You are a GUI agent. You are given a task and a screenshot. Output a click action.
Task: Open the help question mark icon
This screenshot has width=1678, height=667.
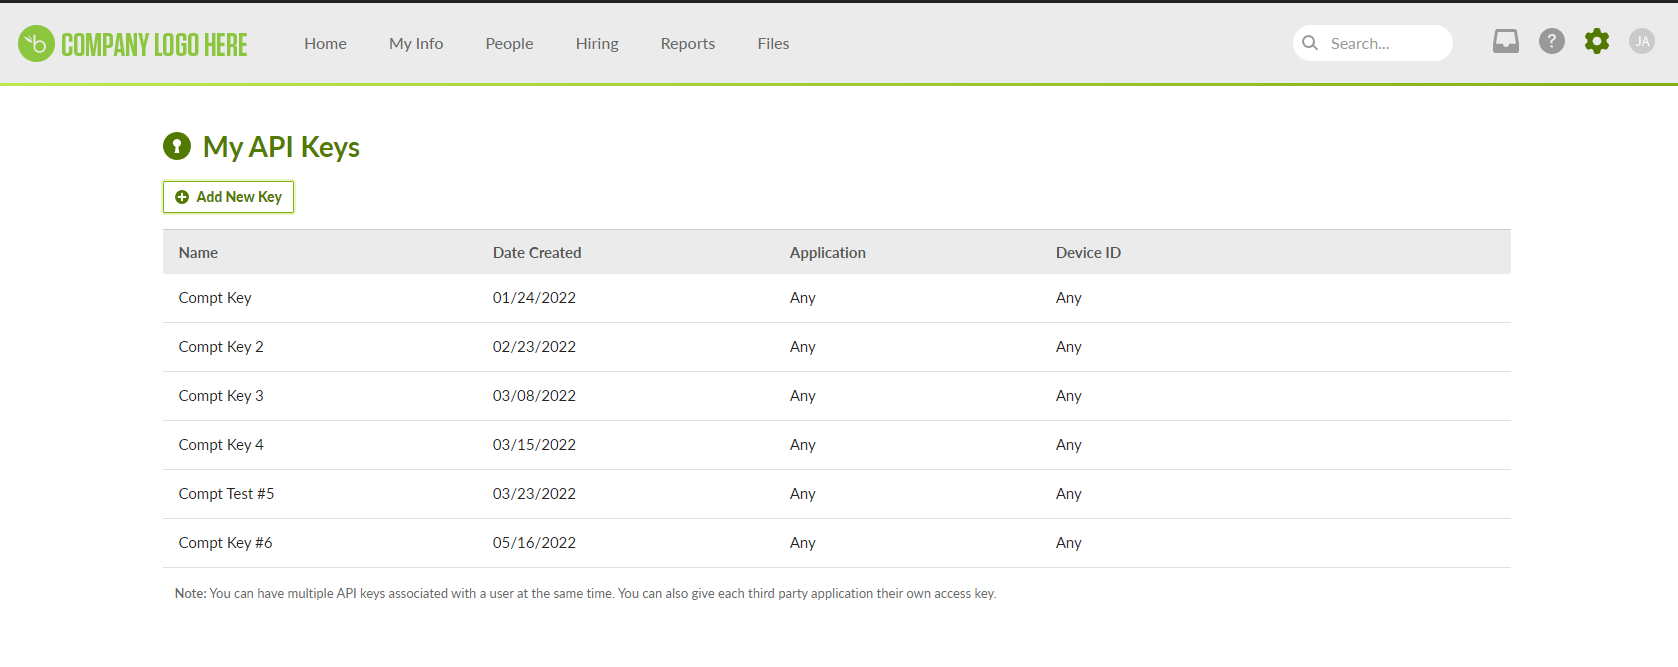1552,41
